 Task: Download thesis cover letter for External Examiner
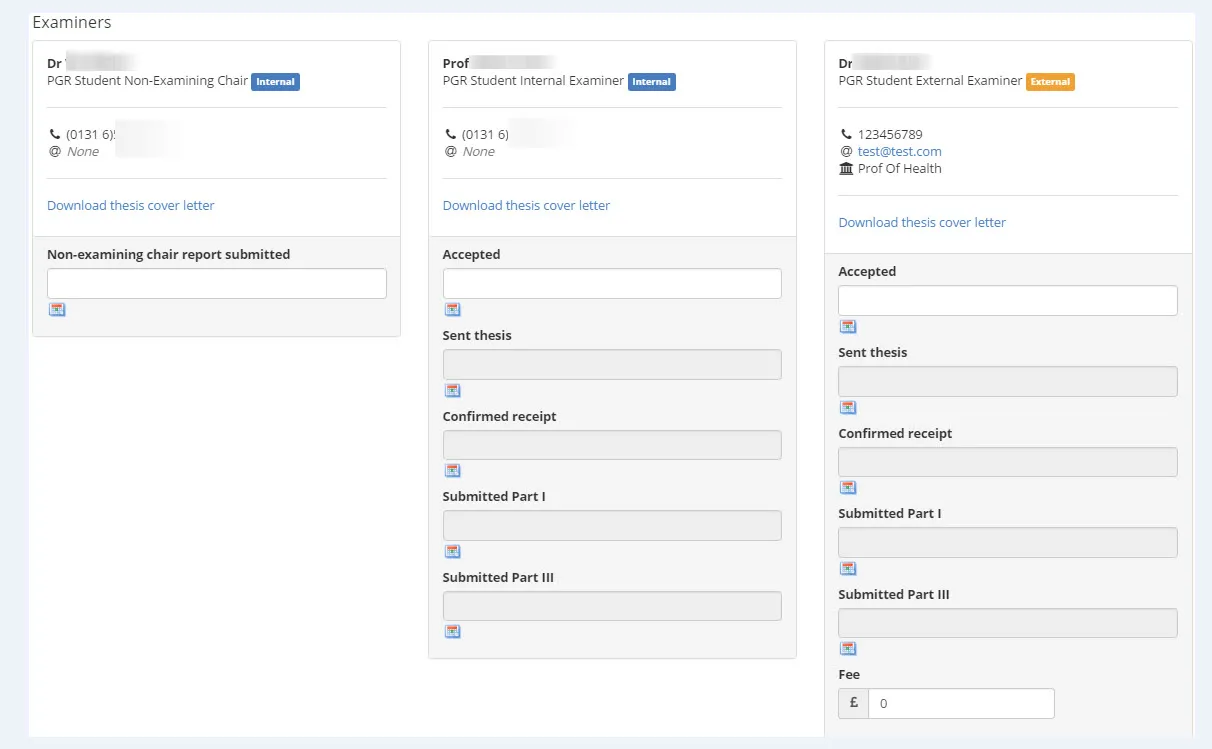[x=922, y=222]
